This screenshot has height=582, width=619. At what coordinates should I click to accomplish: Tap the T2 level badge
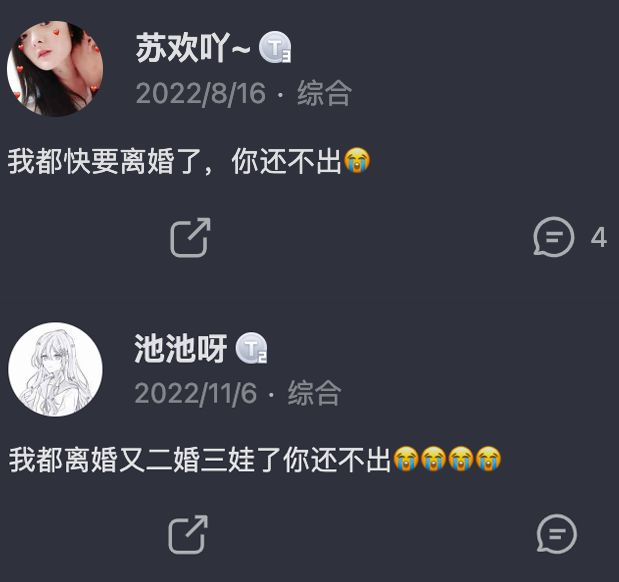tap(251, 348)
